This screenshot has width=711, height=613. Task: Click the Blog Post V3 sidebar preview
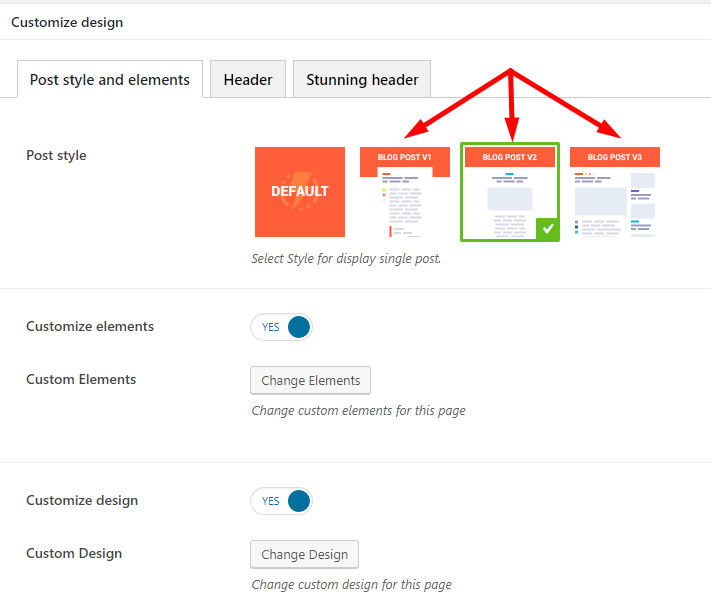click(x=643, y=204)
